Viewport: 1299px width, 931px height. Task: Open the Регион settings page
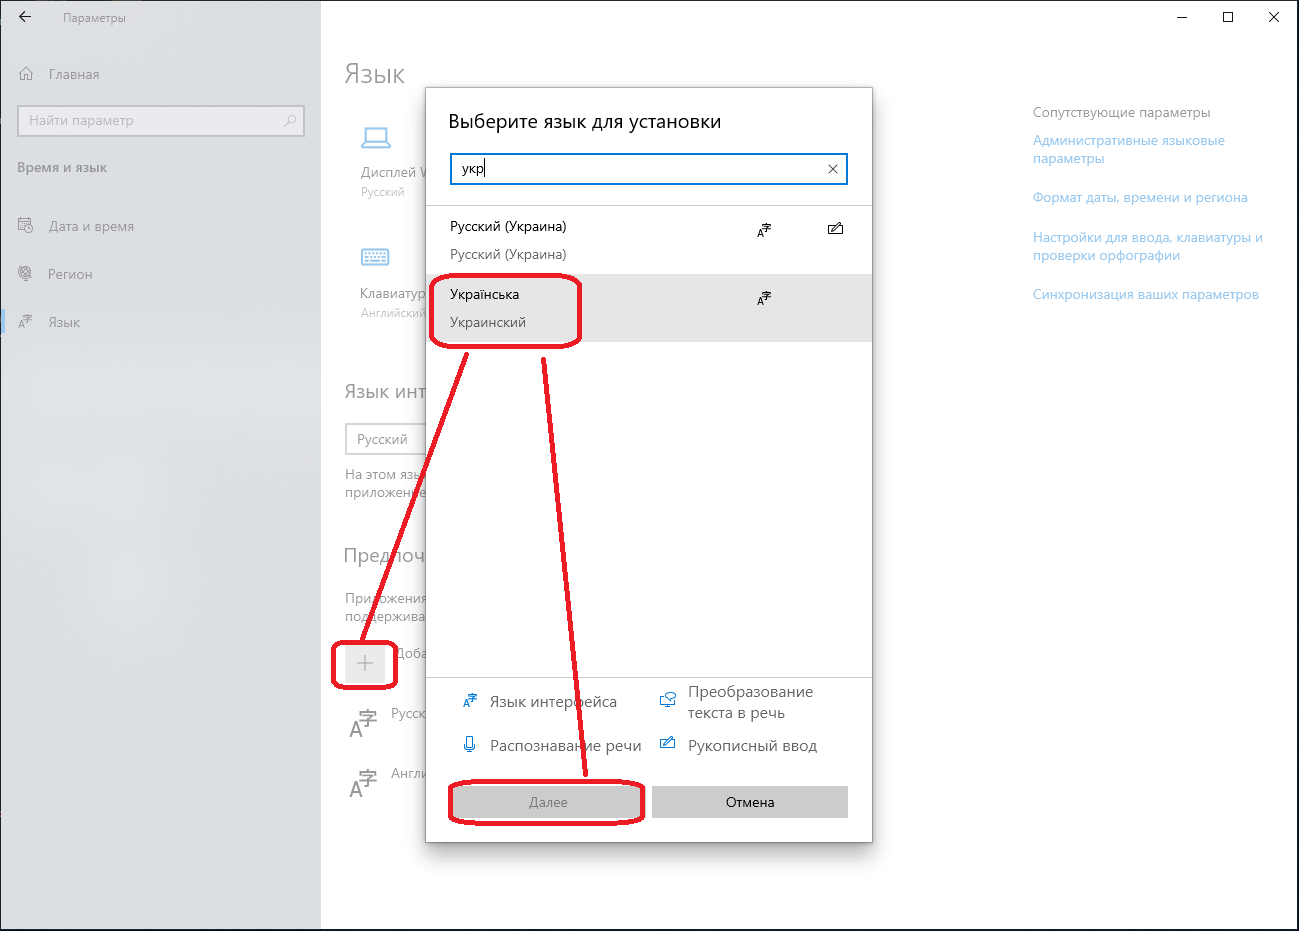[x=70, y=274]
